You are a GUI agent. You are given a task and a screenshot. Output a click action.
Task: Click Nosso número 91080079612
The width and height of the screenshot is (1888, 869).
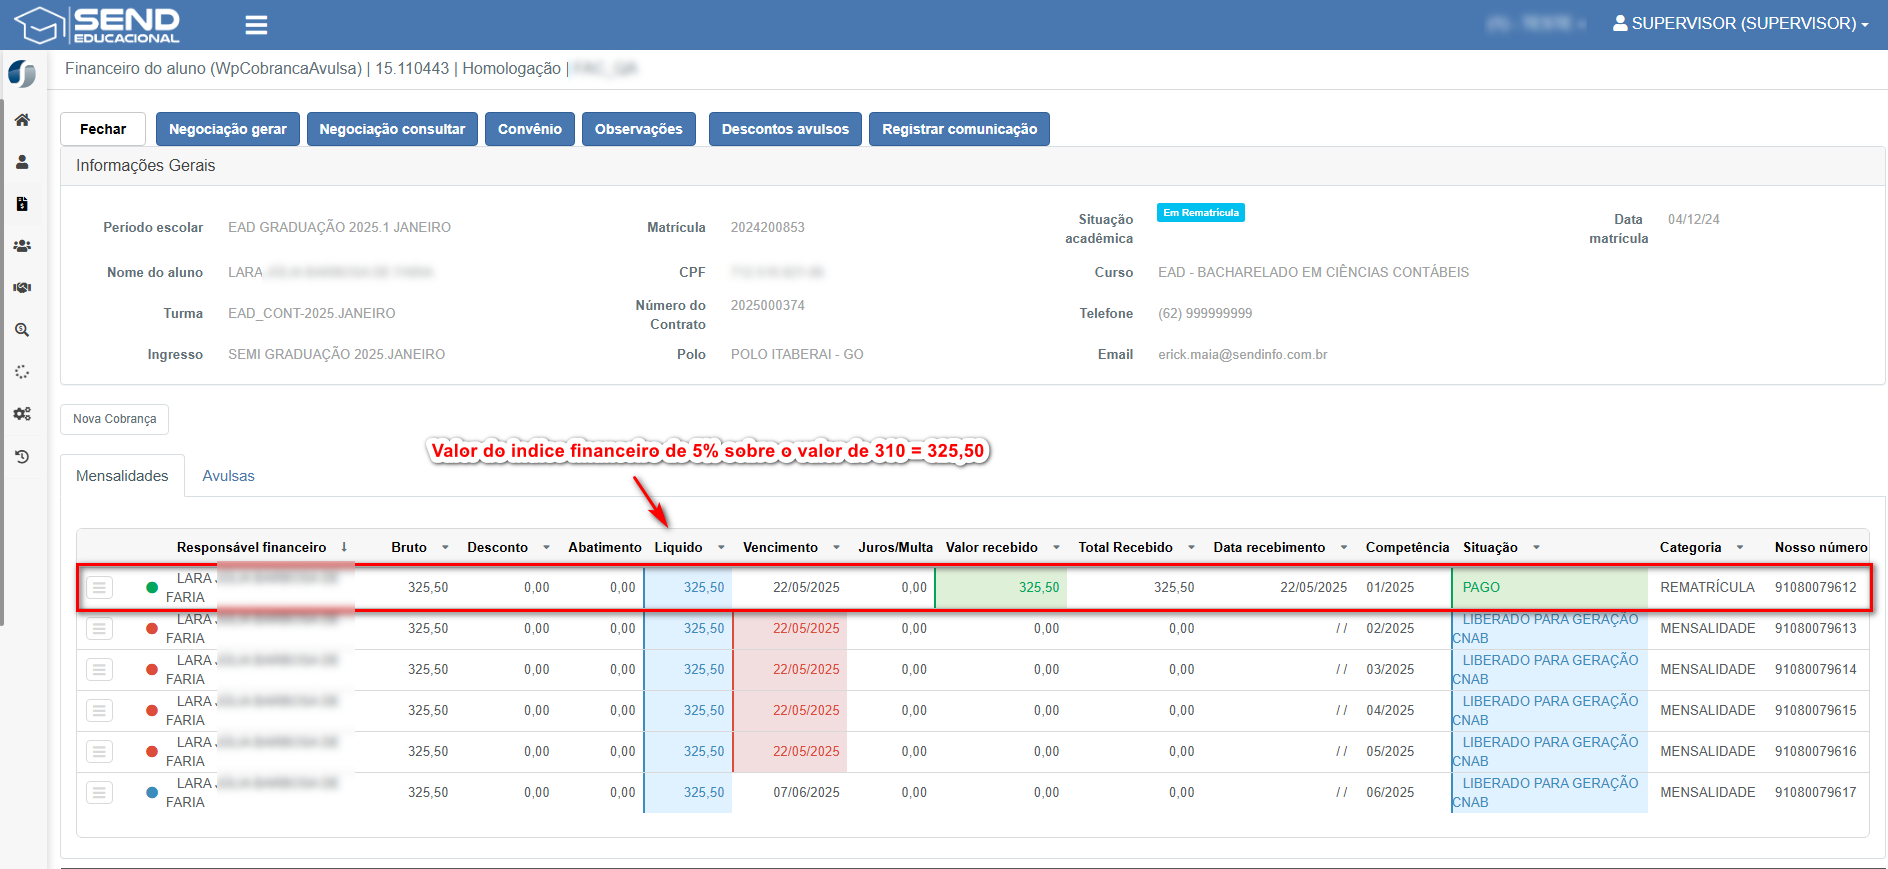click(1815, 588)
